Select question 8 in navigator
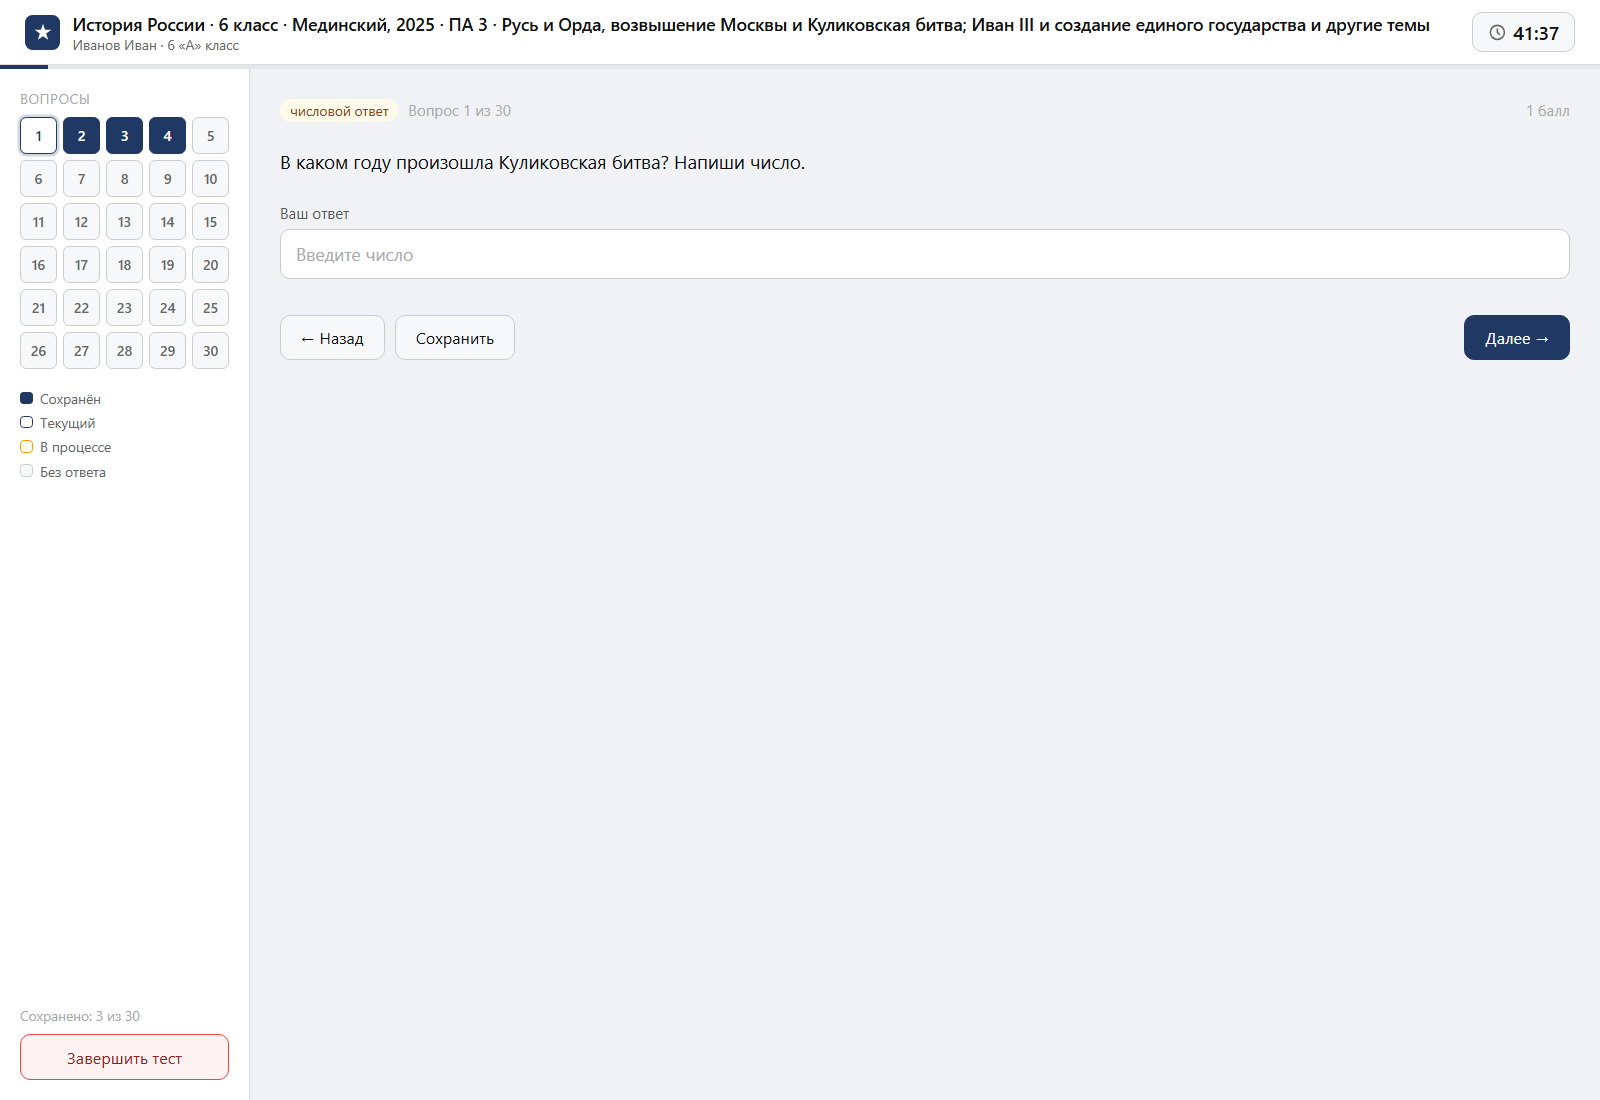 click(124, 179)
